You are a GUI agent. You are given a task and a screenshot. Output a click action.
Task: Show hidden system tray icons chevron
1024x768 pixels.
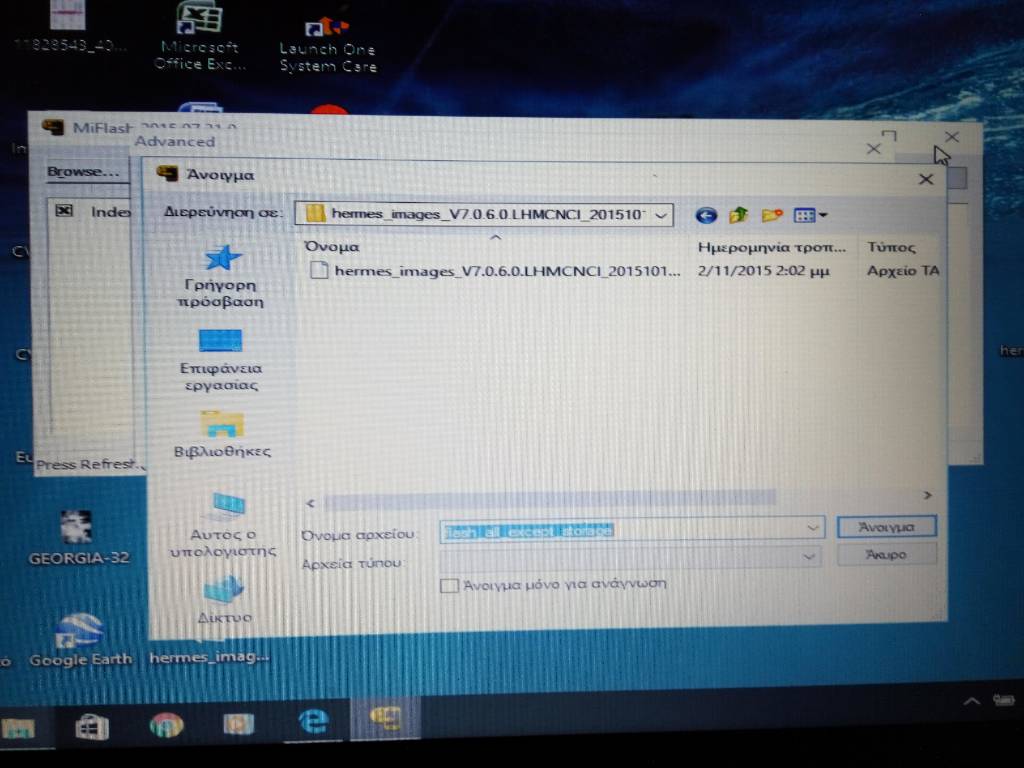coord(972,701)
